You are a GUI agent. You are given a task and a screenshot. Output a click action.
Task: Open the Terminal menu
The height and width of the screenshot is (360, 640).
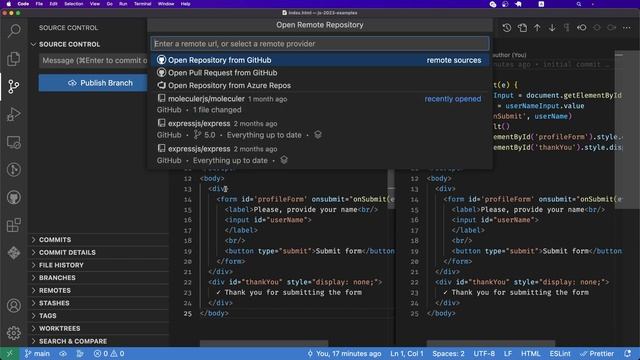tap(142, 4)
